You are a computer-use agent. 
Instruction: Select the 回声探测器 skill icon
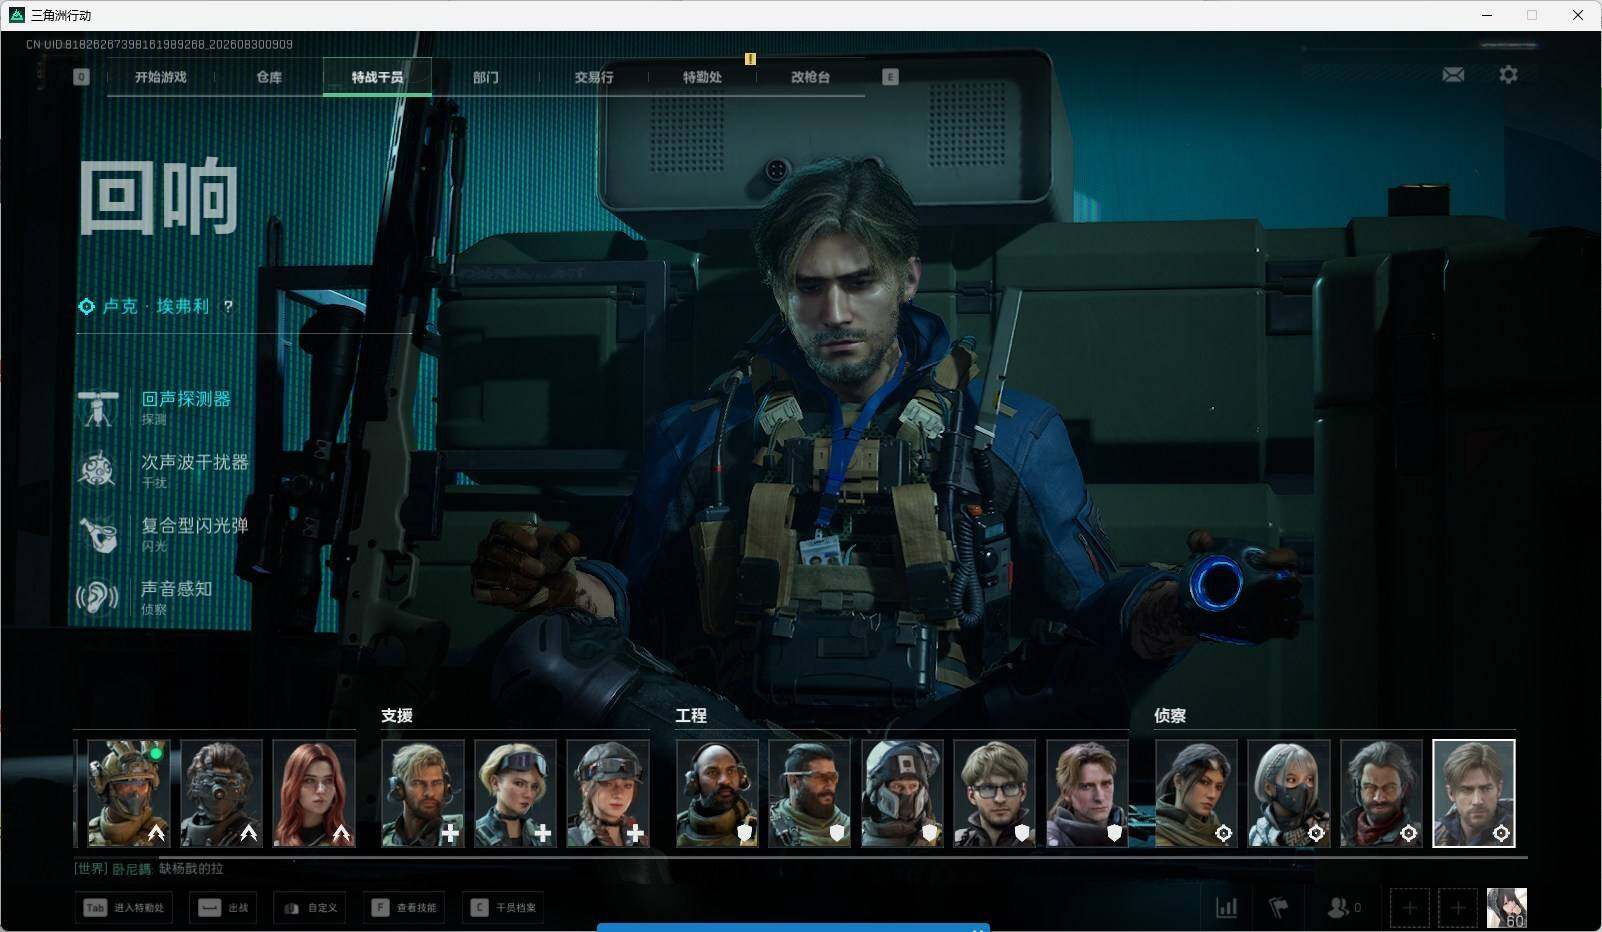pos(98,408)
